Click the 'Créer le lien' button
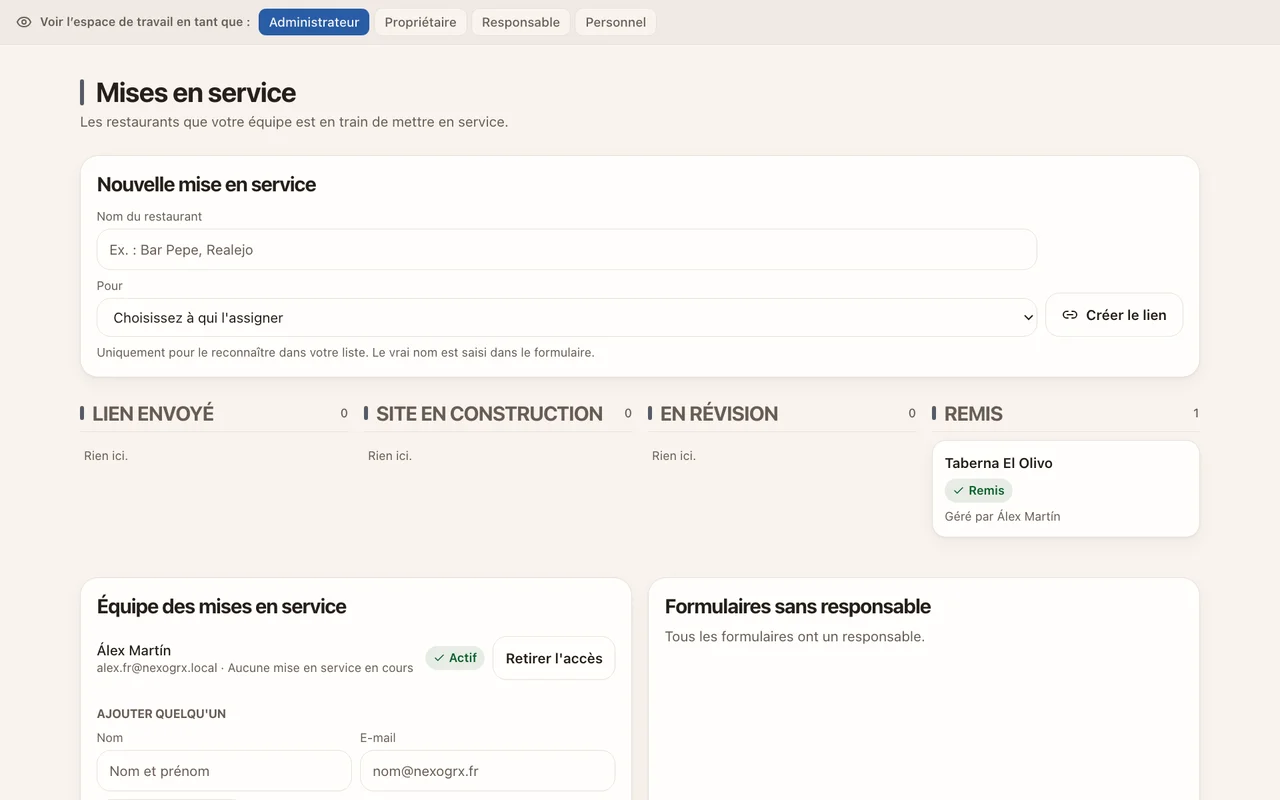Viewport: 1280px width, 800px height. click(1114, 315)
